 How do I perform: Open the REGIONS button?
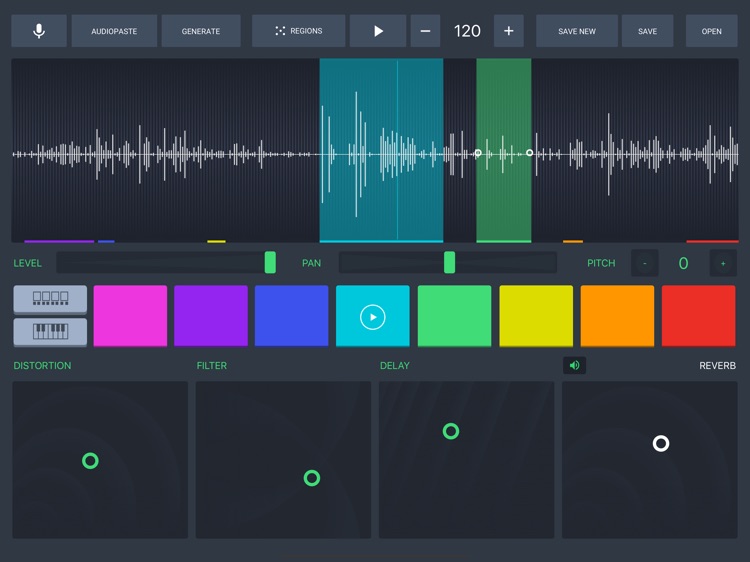pos(298,31)
